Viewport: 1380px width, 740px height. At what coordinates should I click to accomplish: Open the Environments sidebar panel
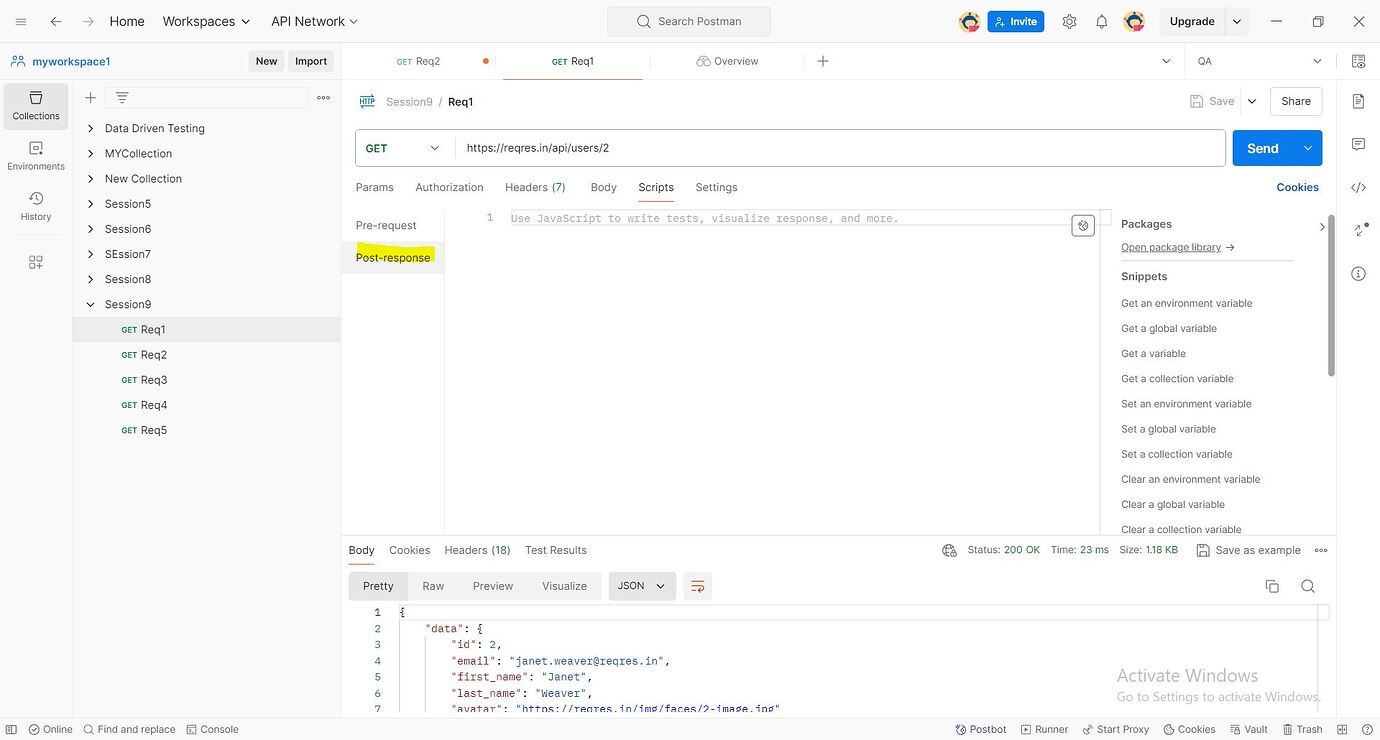click(x=36, y=156)
